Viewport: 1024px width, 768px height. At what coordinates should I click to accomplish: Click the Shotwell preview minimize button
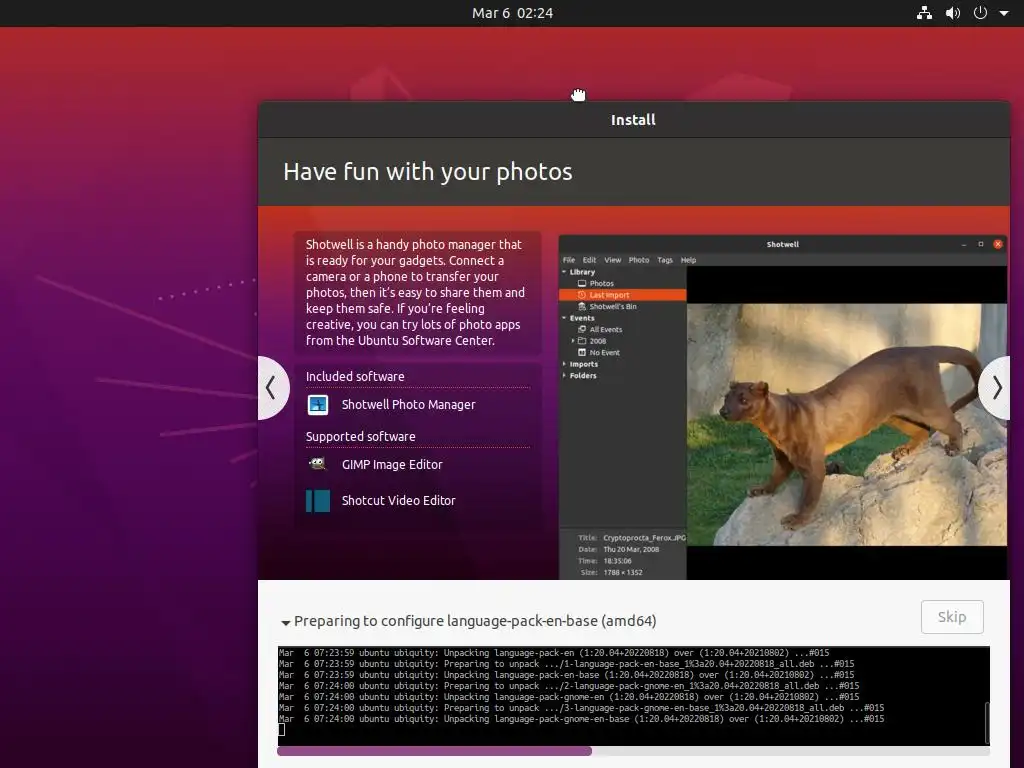[x=963, y=245]
